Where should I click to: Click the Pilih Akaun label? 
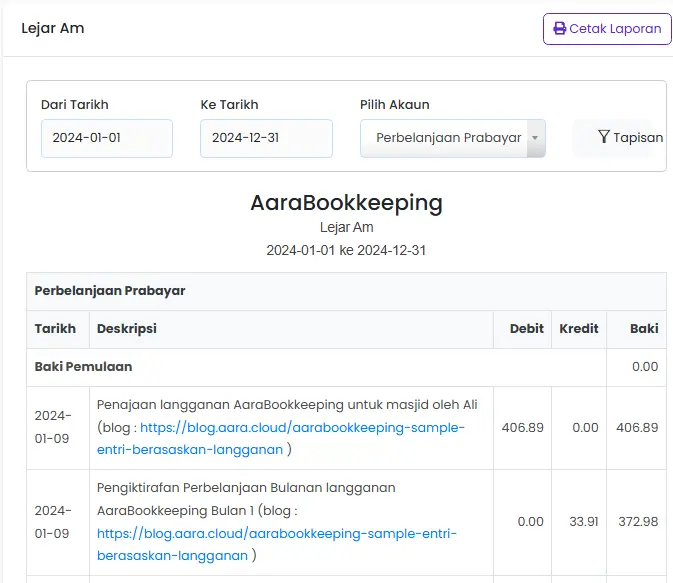tap(394, 105)
